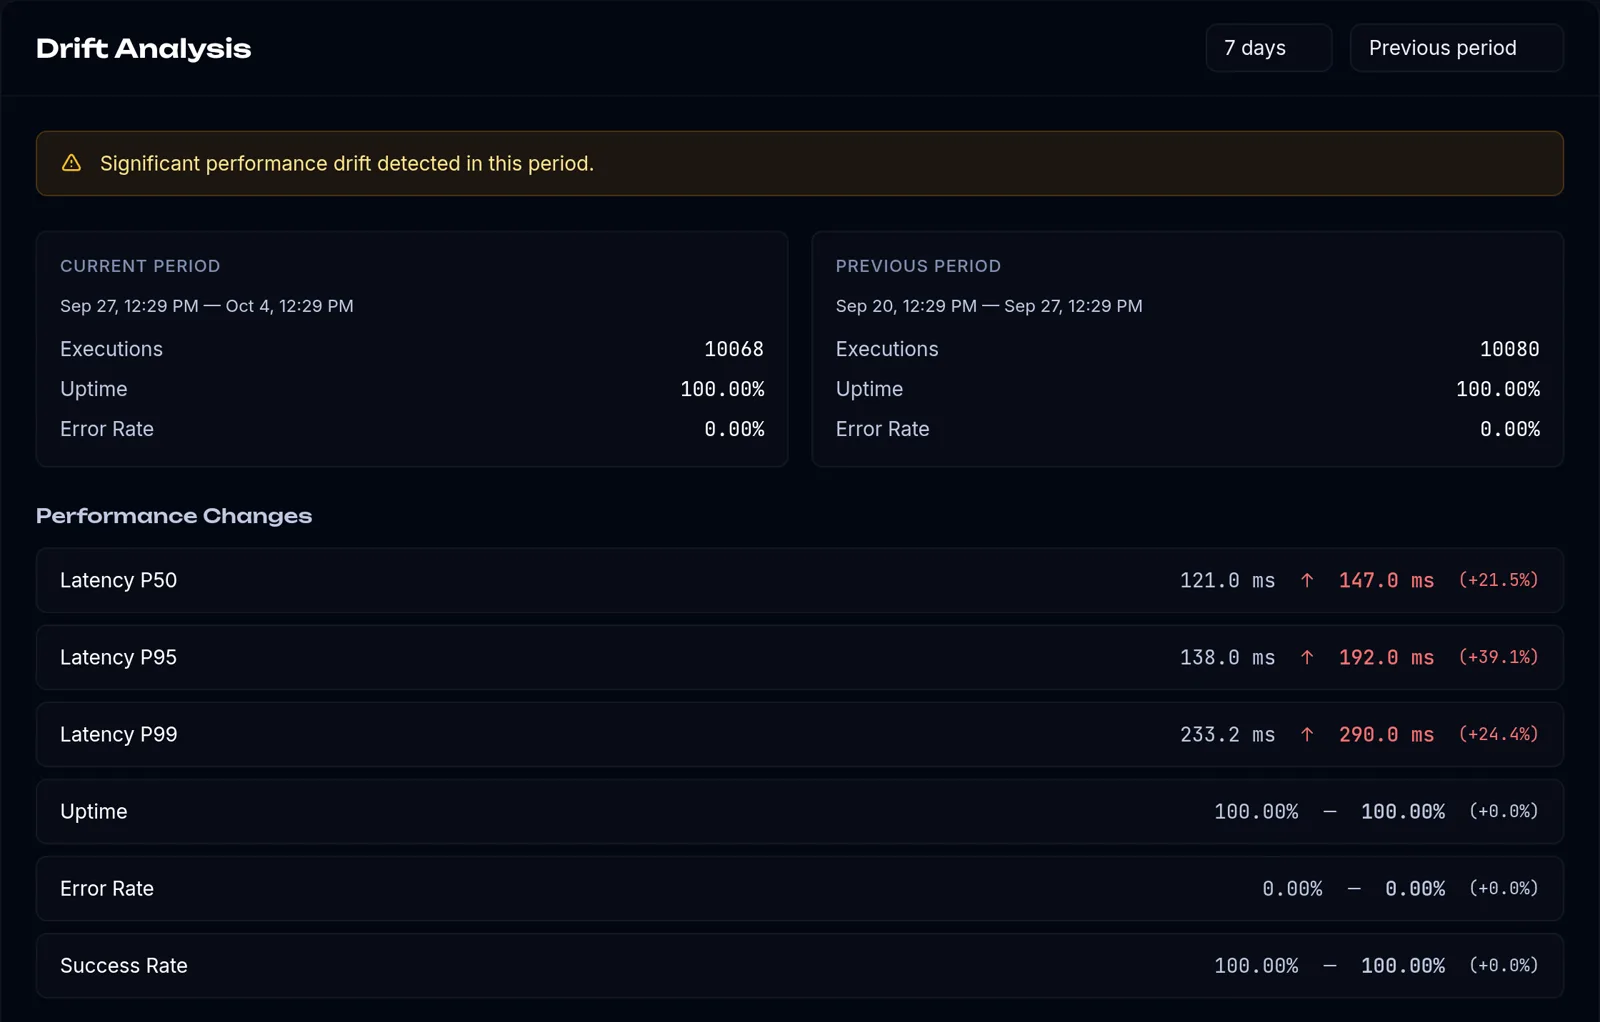This screenshot has width=1600, height=1022.
Task: Click the Drift Analysis heading
Action: click(143, 48)
